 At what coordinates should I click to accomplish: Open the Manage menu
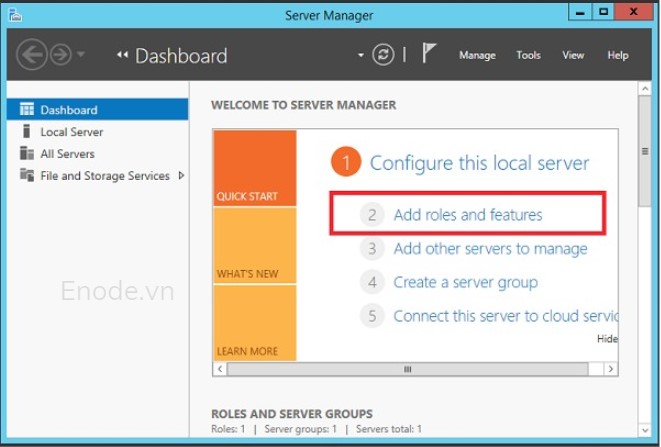pyautogui.click(x=477, y=56)
